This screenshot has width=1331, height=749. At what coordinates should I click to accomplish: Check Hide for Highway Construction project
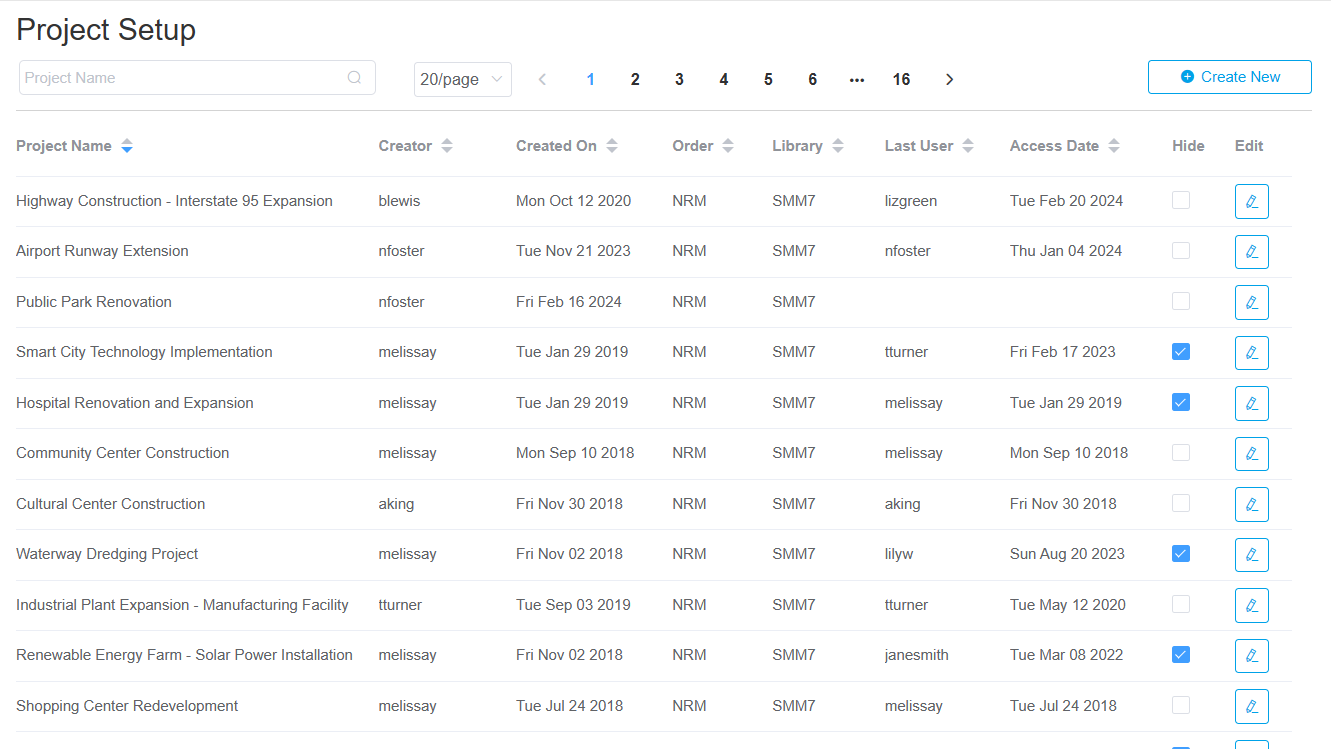point(1181,200)
